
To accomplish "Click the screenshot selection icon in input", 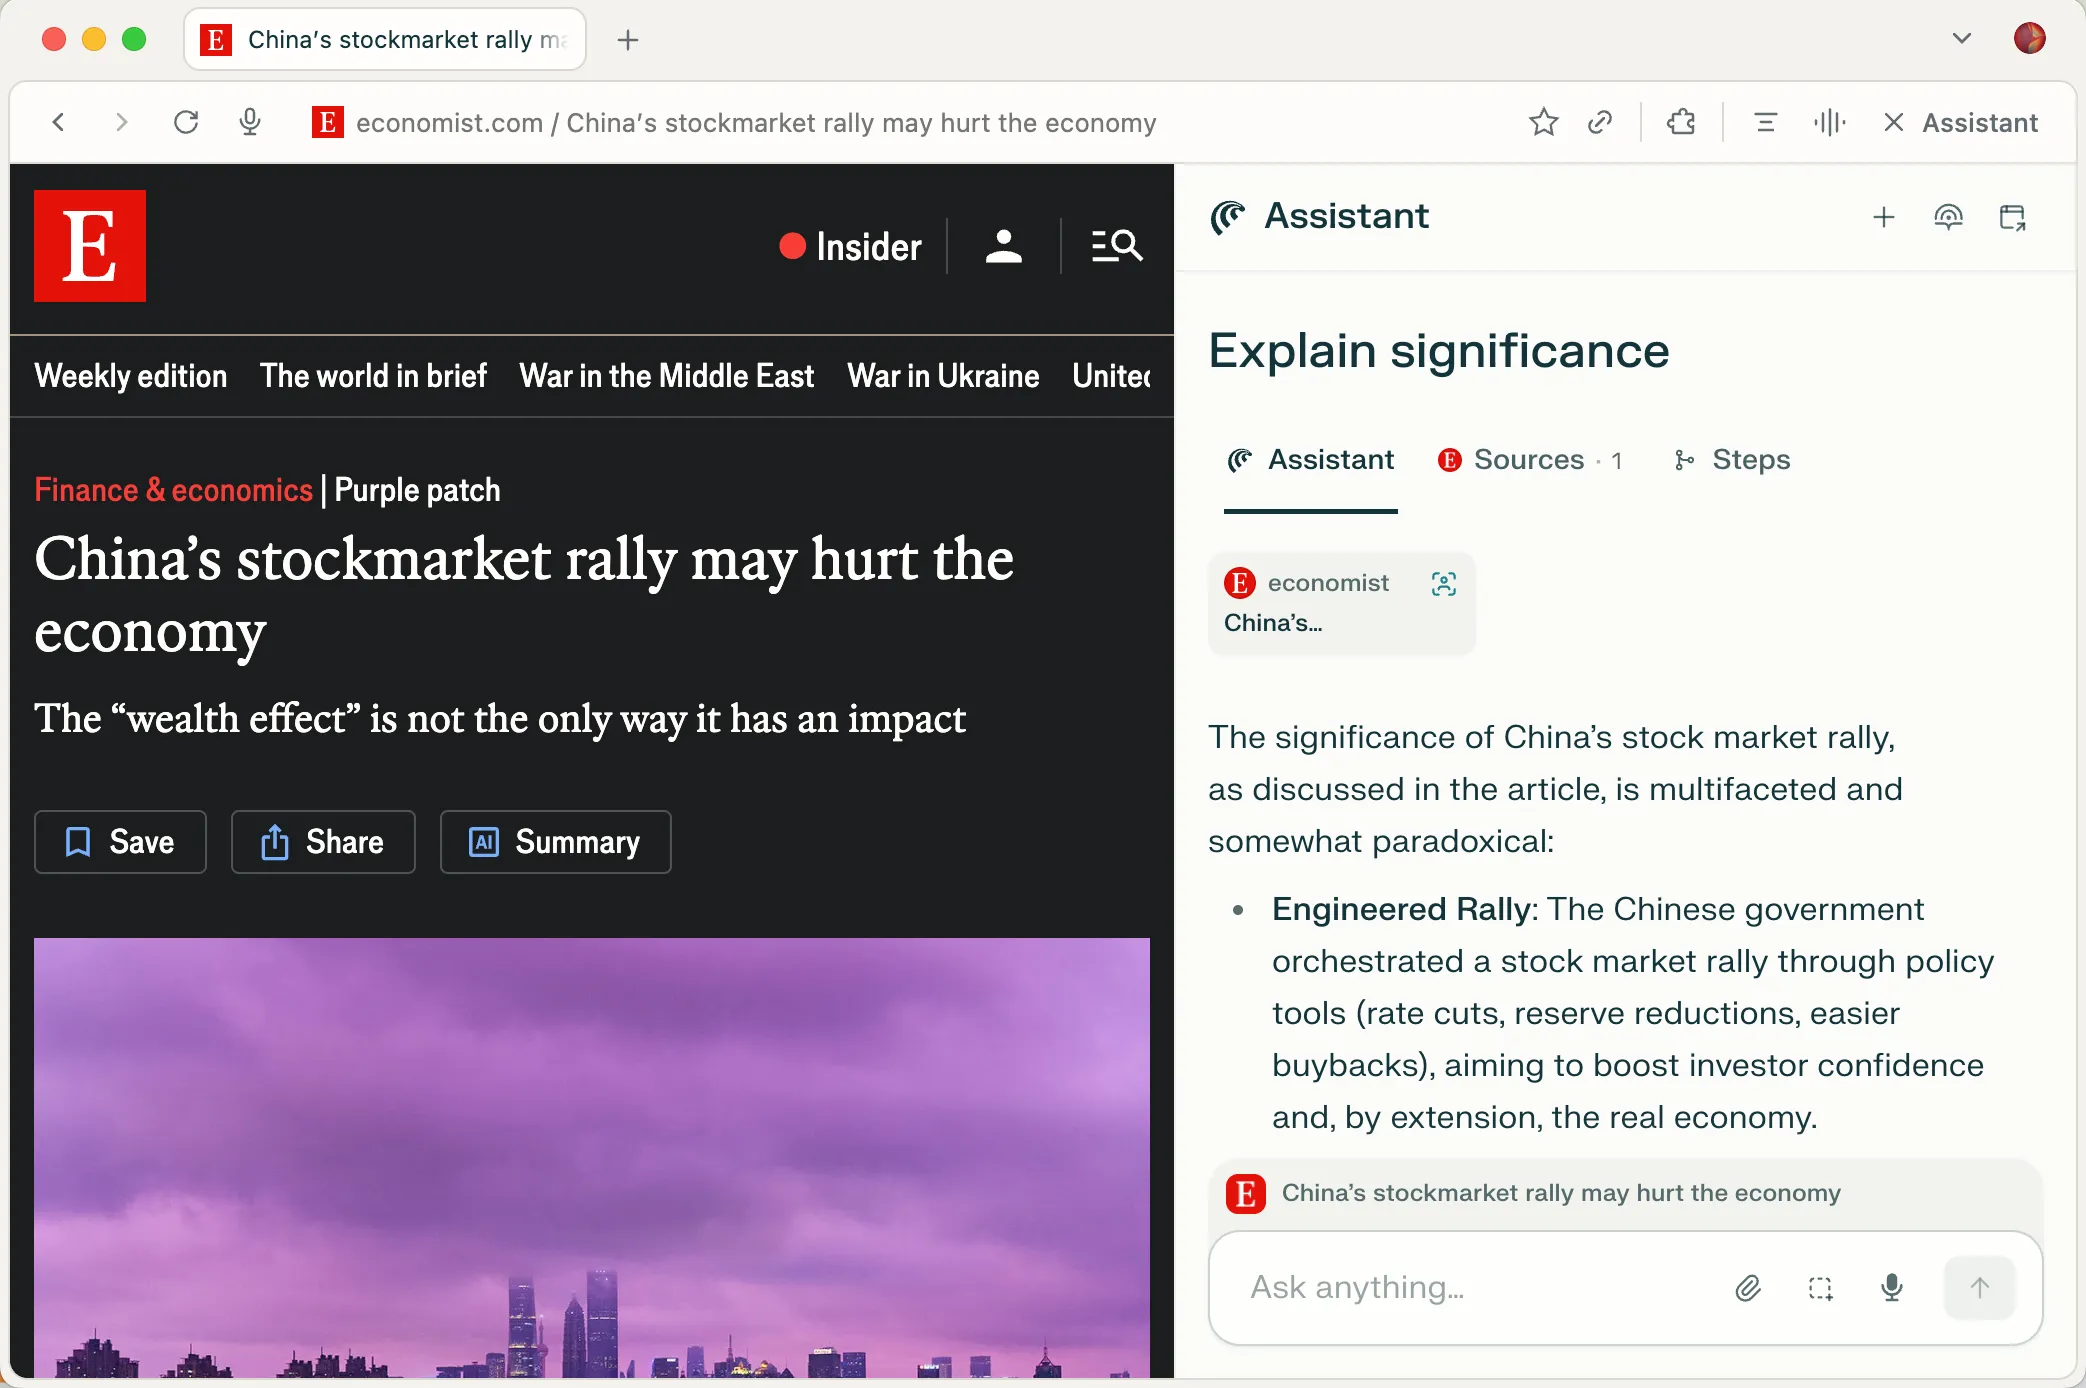I will point(1820,1288).
